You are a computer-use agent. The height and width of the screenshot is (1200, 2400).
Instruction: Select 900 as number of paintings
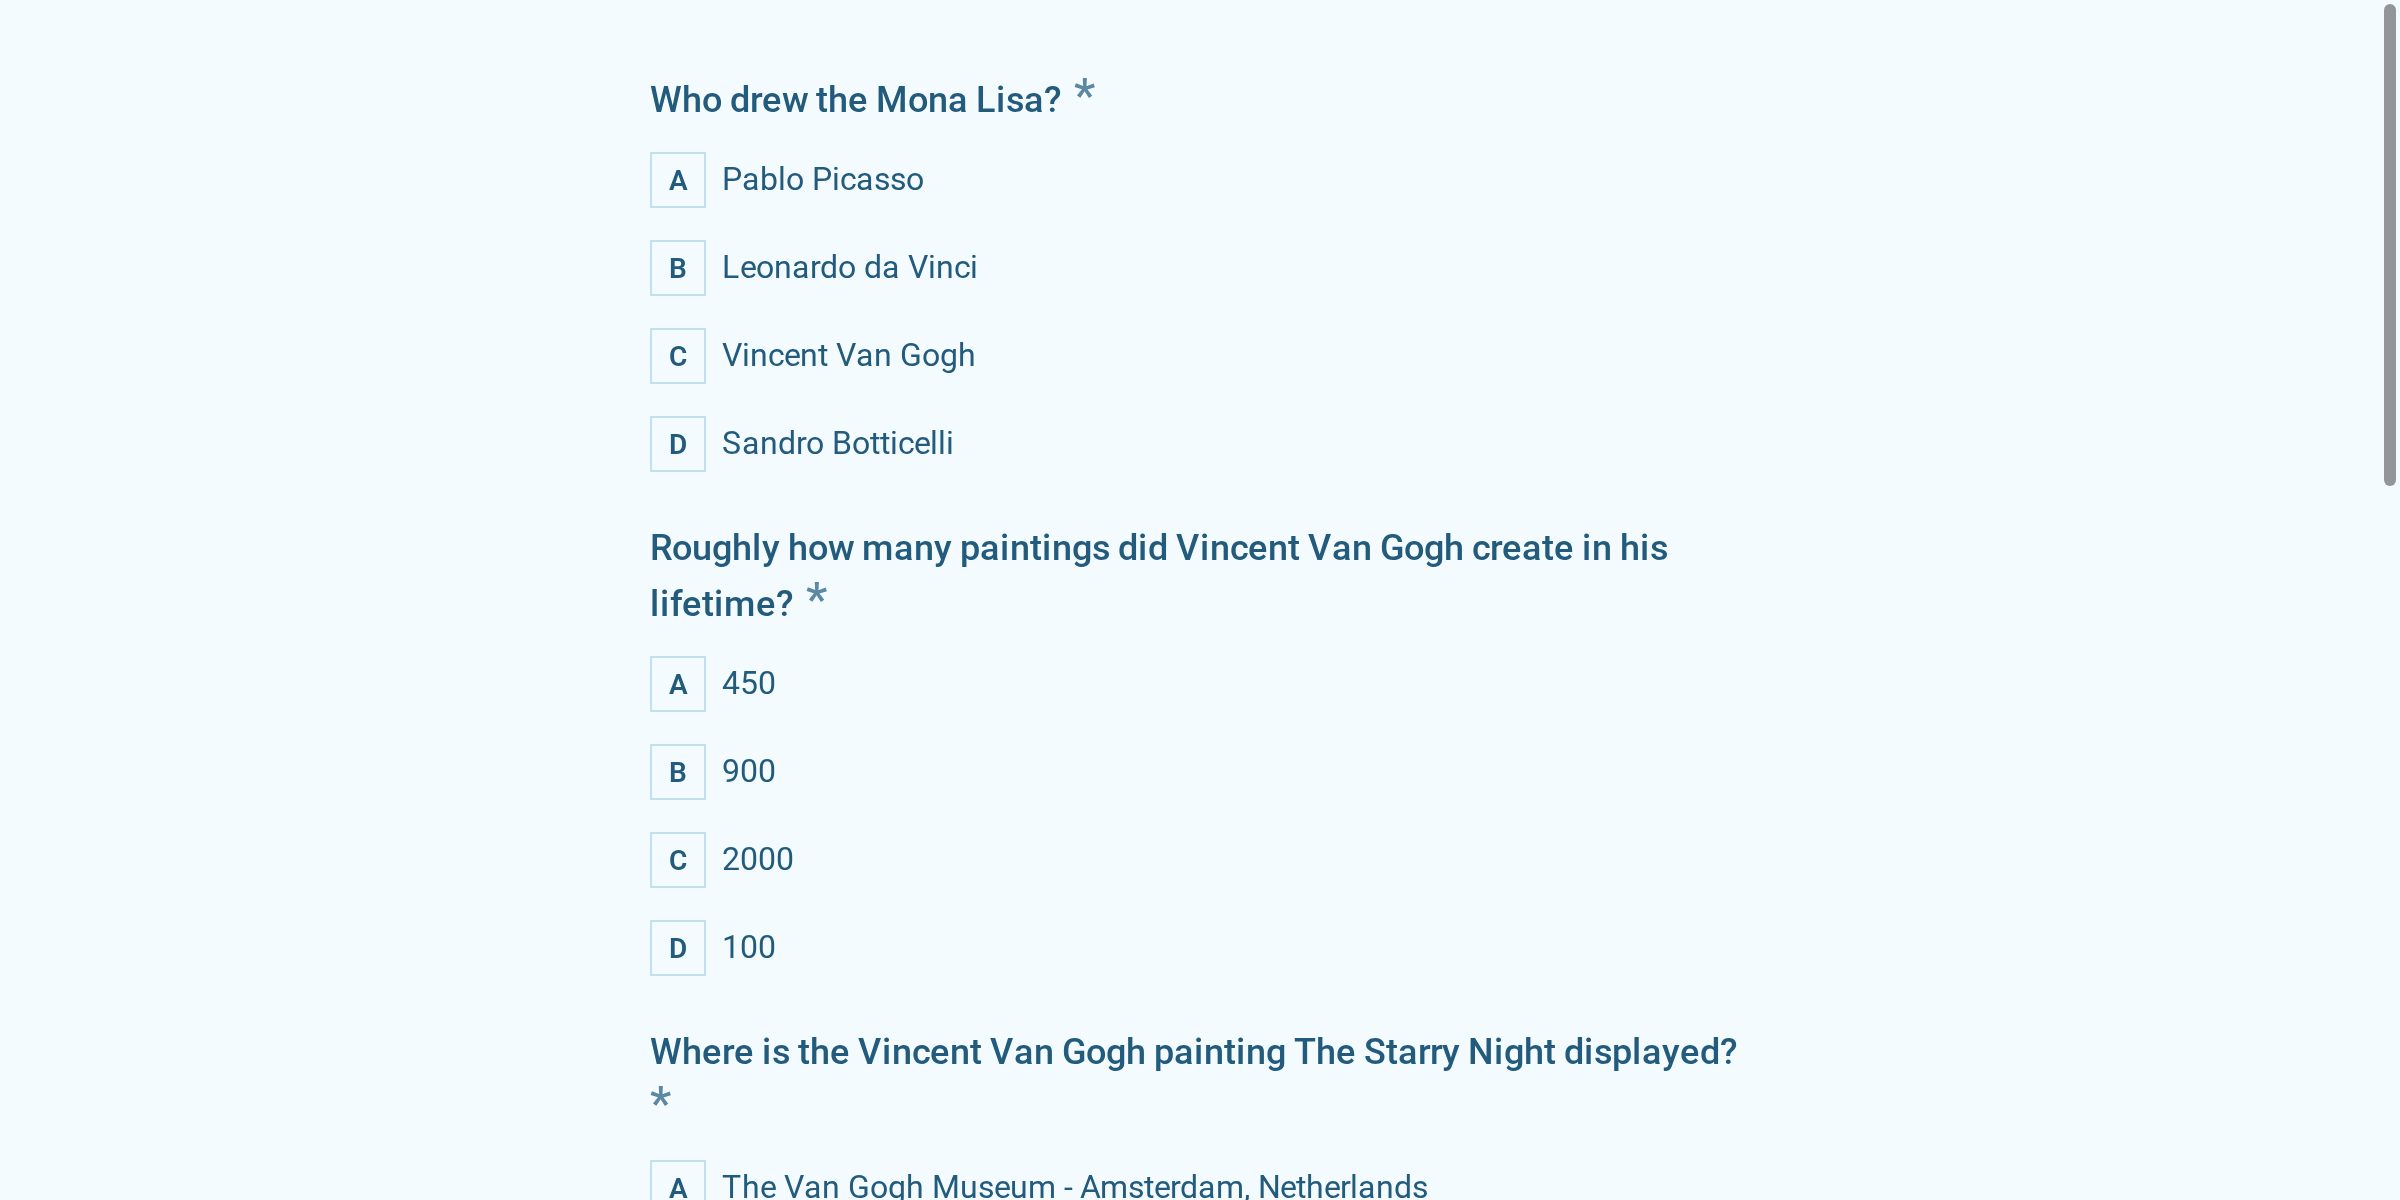[748, 772]
